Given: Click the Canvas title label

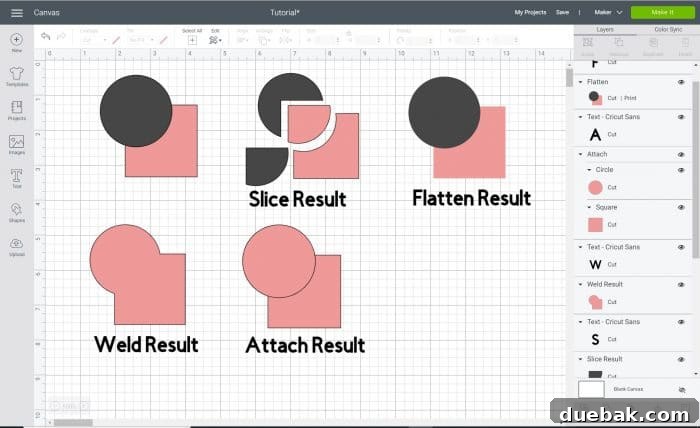Looking at the screenshot, I should [x=46, y=12].
